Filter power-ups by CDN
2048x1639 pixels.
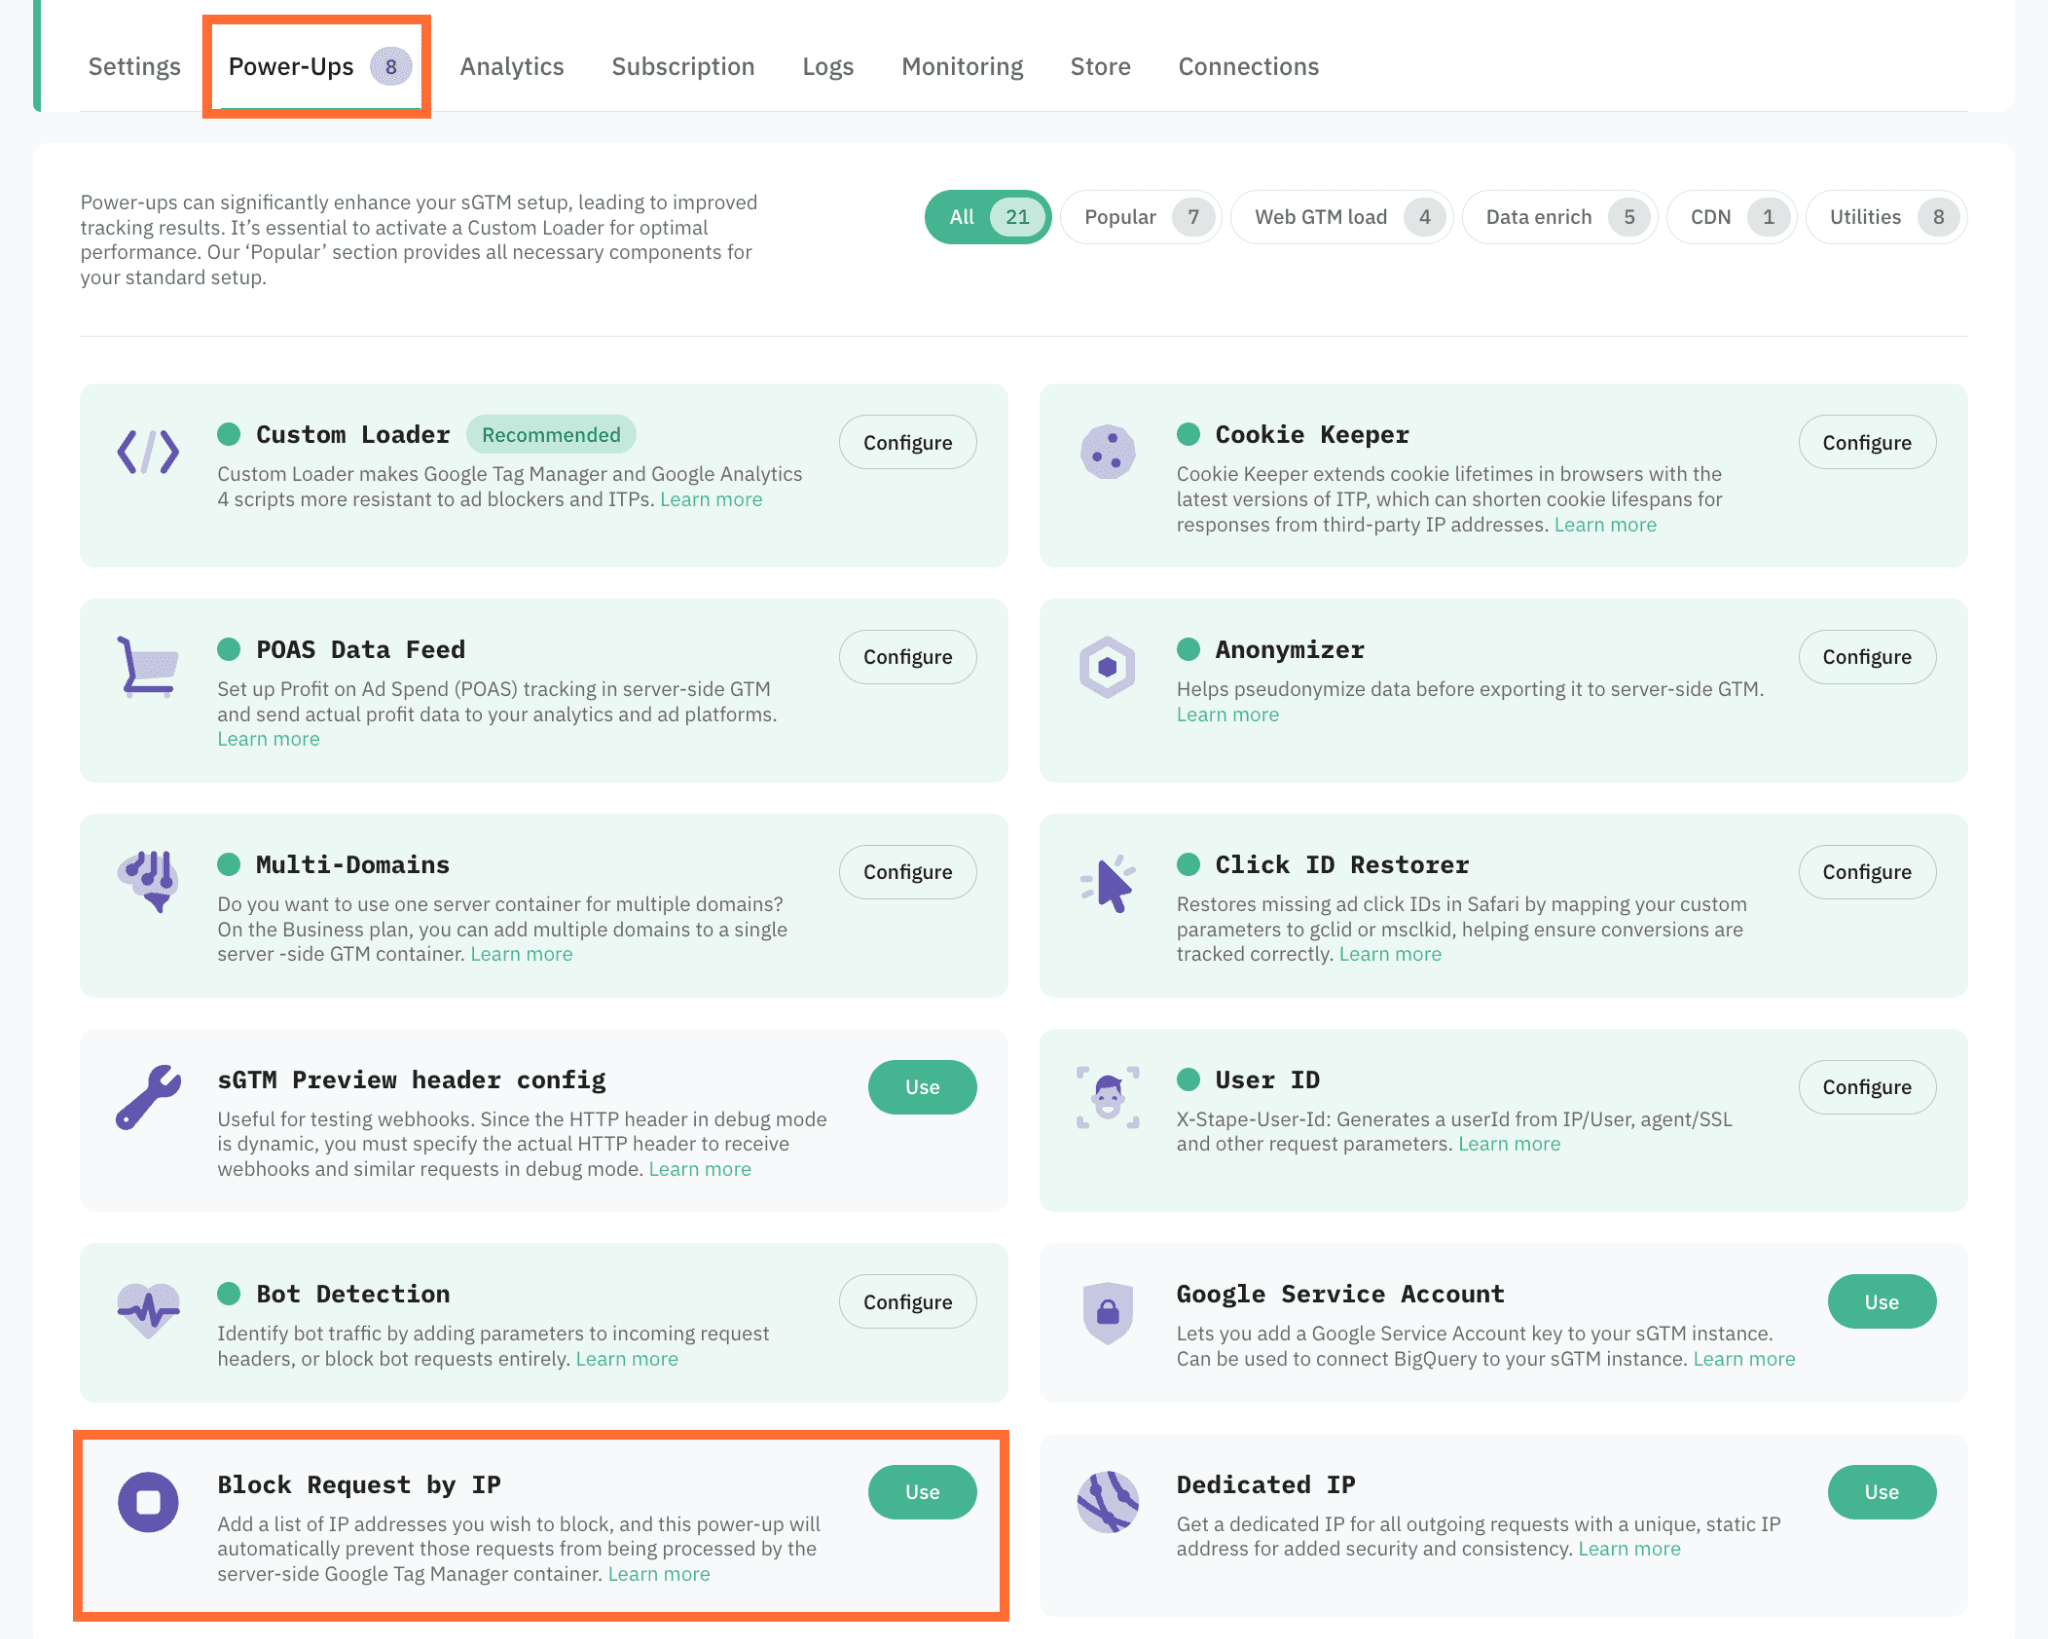coord(1731,217)
